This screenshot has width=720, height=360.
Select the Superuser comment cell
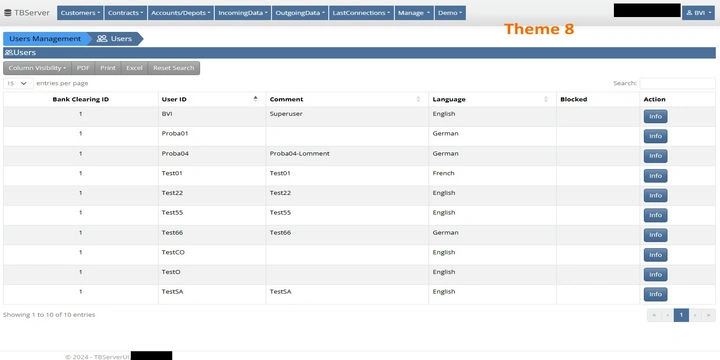tap(347, 117)
